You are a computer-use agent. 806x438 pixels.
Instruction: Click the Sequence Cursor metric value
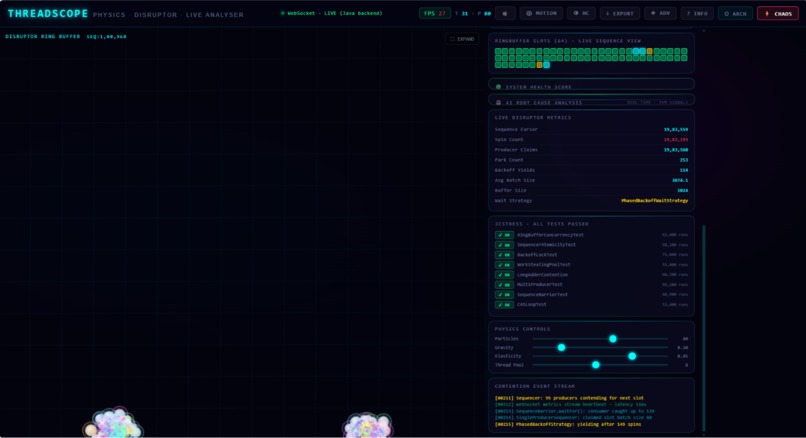pos(676,130)
